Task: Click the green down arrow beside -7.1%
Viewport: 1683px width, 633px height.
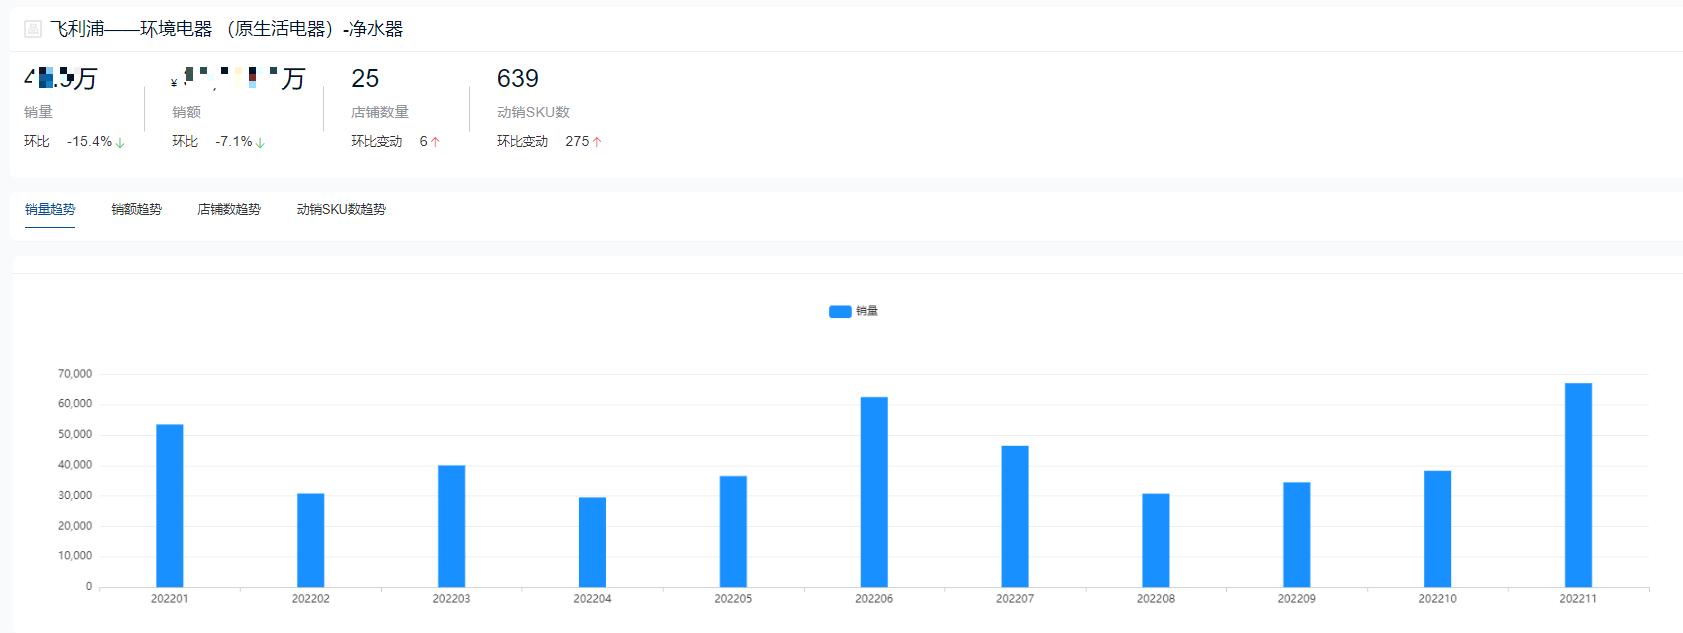Action: point(260,143)
